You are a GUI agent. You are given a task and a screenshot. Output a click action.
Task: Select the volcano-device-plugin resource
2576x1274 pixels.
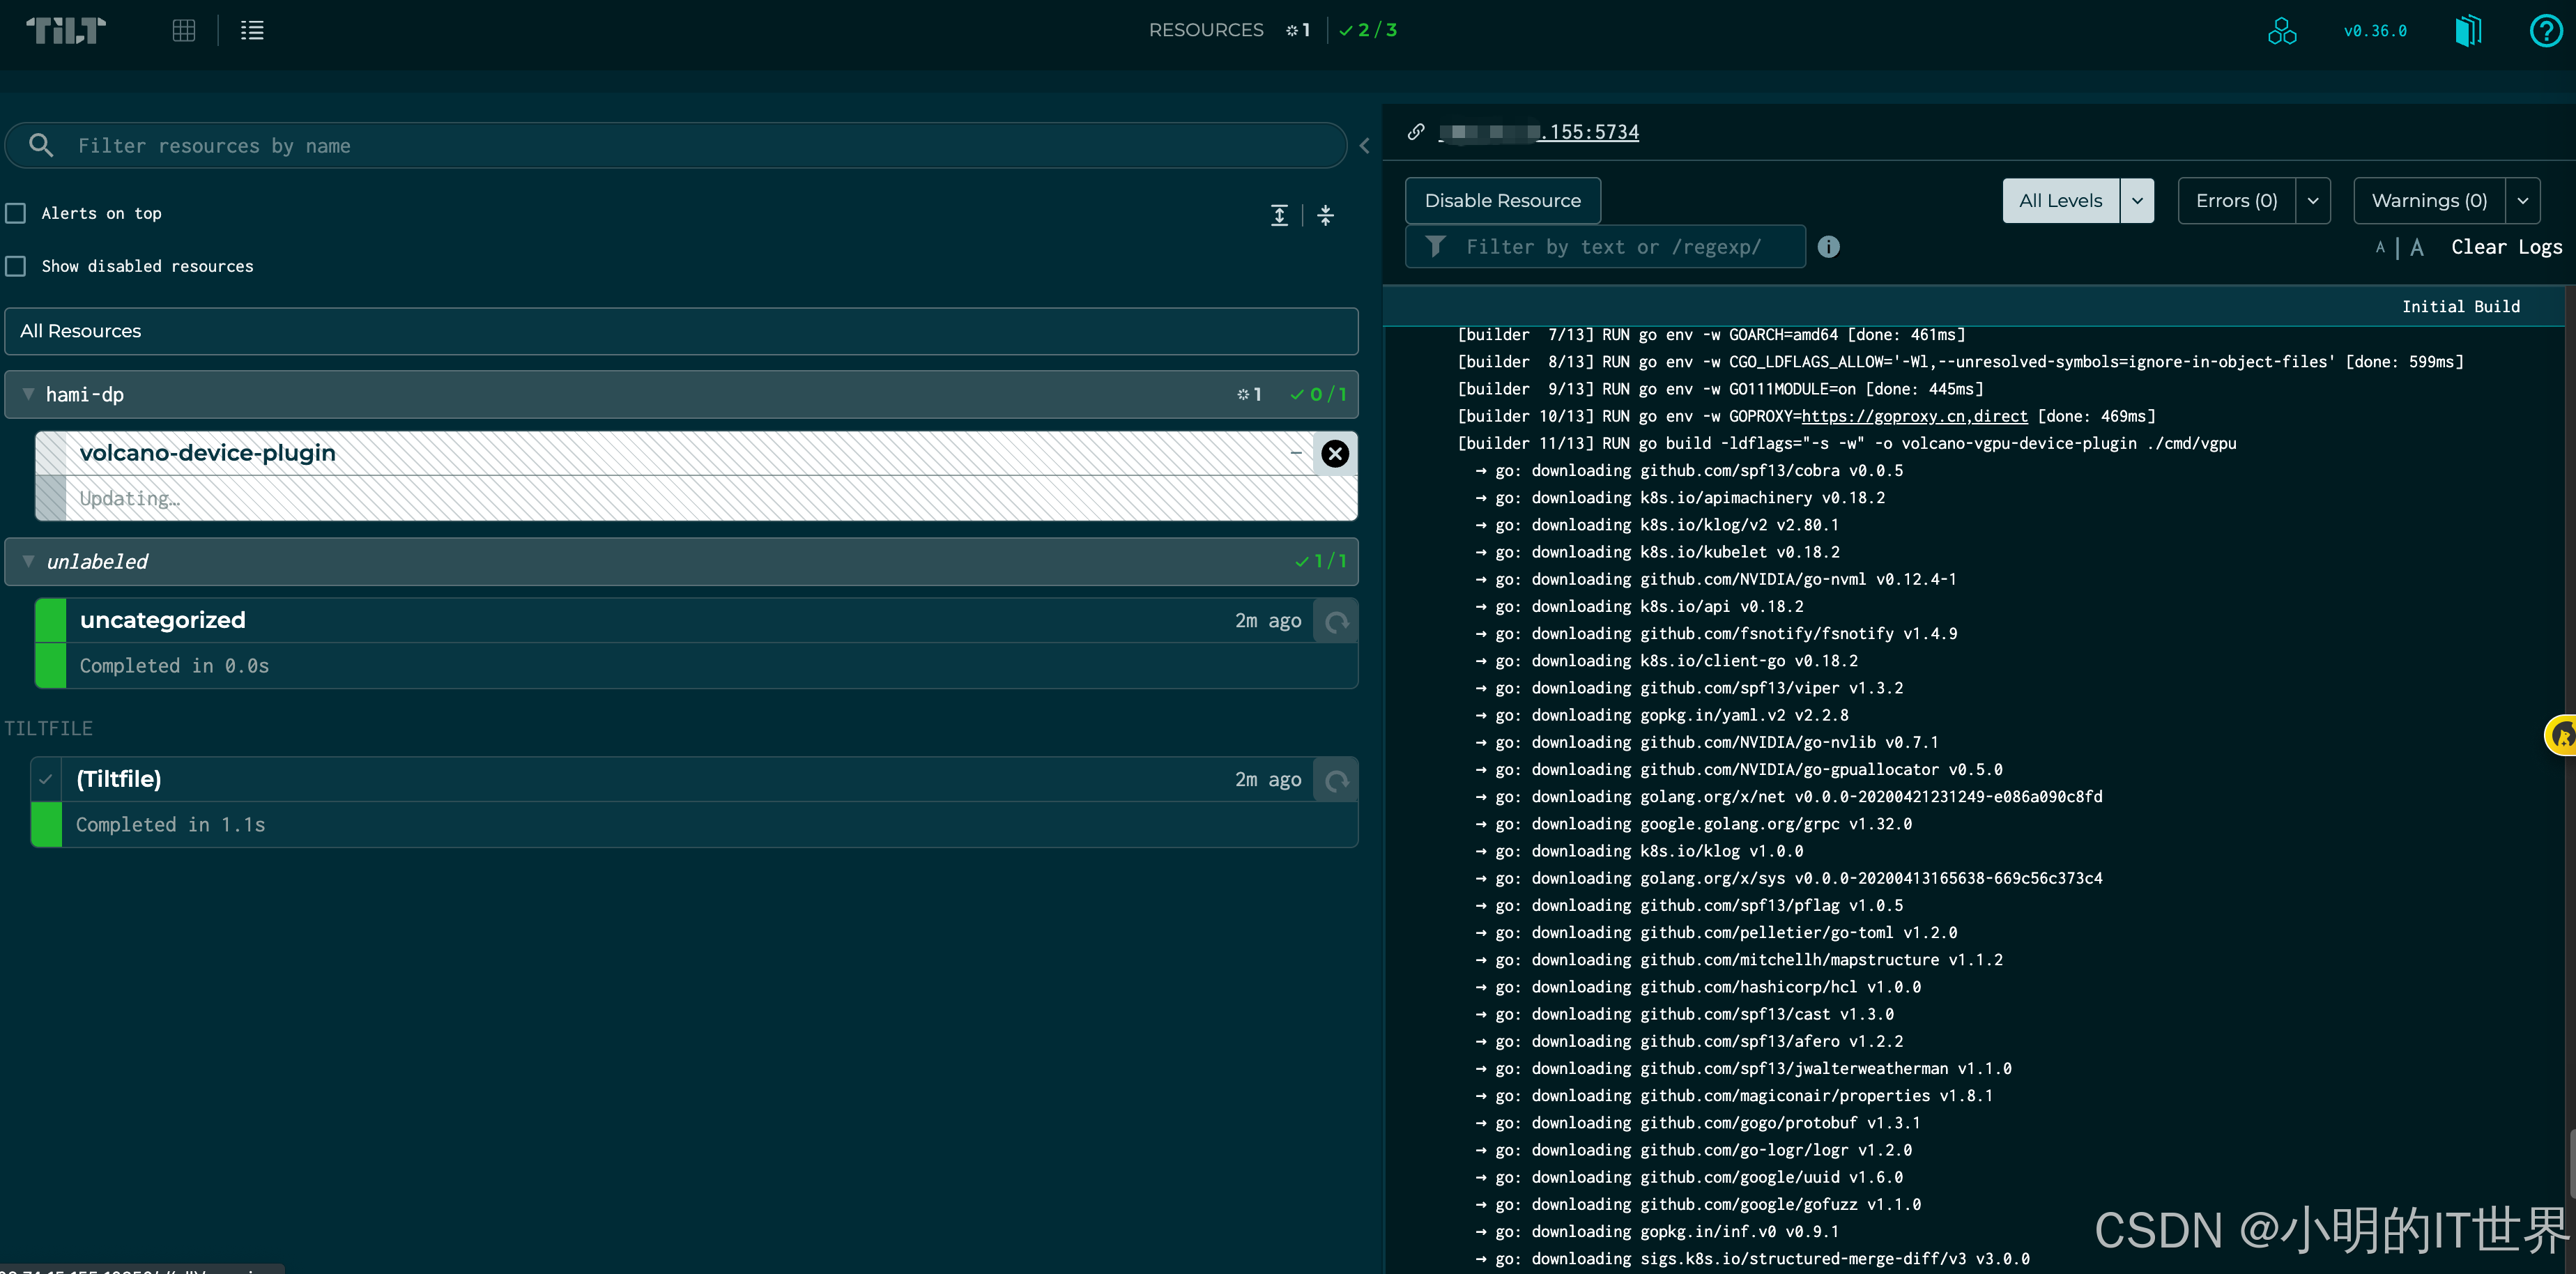click(207, 453)
